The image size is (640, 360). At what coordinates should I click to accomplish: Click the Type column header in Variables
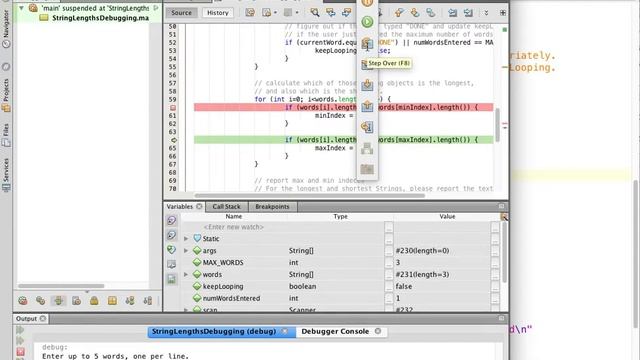(x=340, y=216)
